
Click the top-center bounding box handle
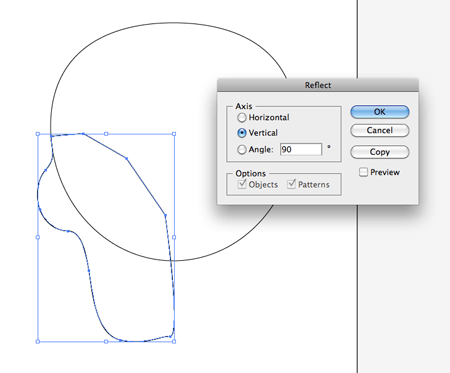[x=106, y=134]
